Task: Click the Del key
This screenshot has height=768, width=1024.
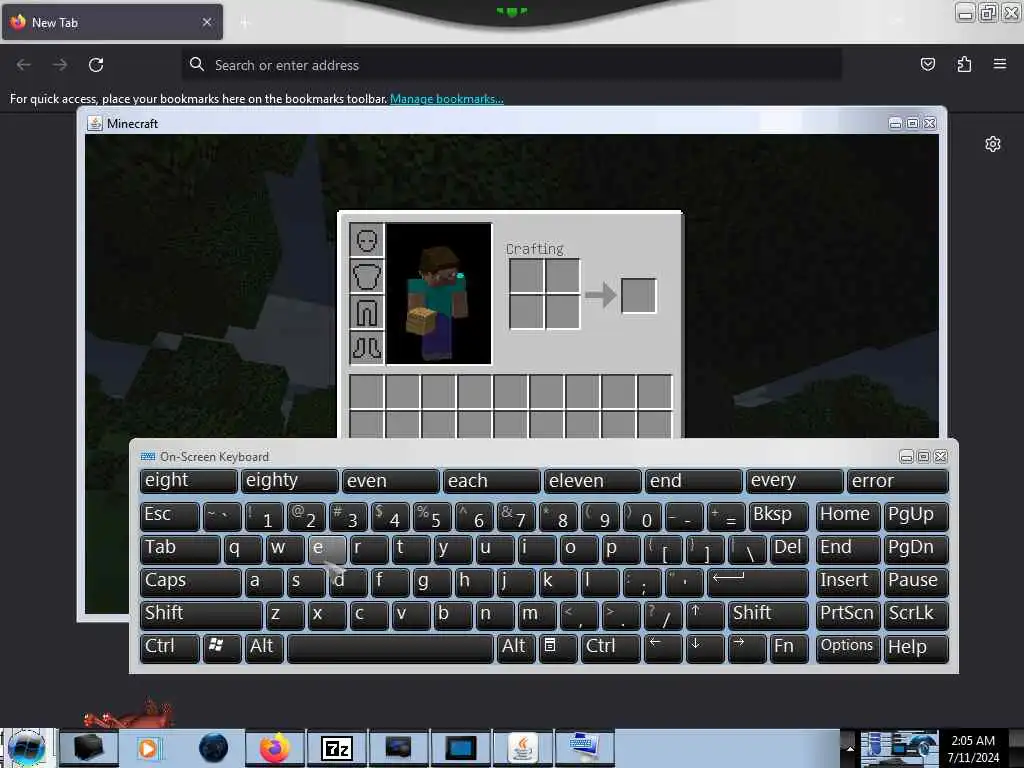Action: coord(788,549)
